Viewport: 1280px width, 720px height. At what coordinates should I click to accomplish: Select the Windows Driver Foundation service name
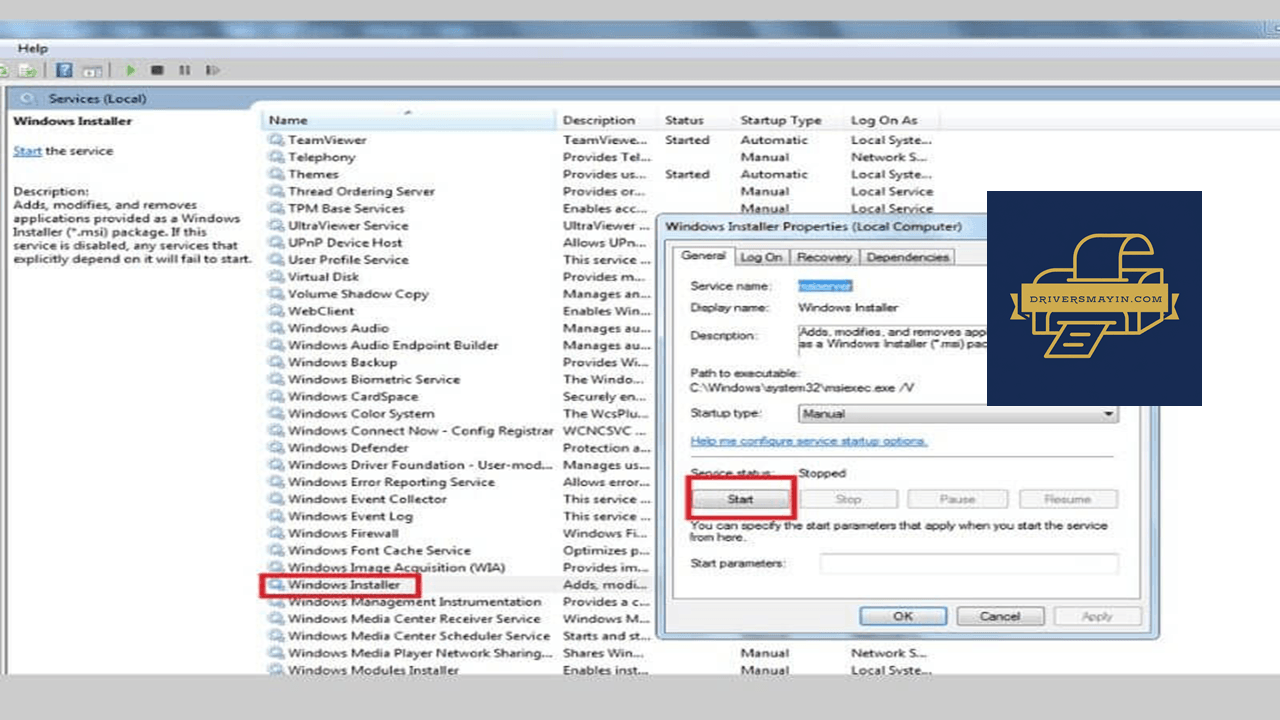(x=420, y=465)
